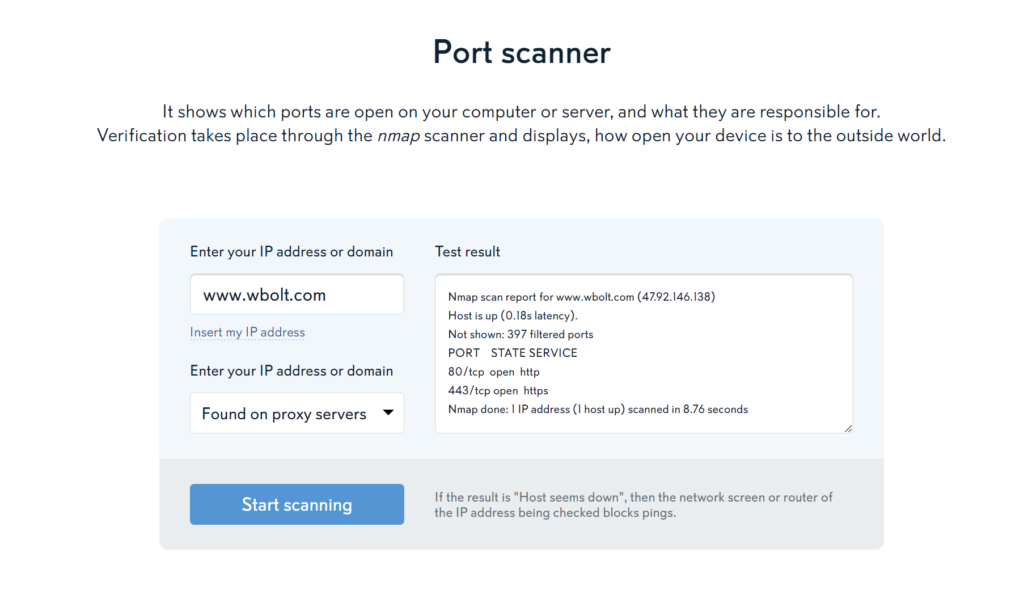Click the Nmap scan report line

[x=581, y=297]
